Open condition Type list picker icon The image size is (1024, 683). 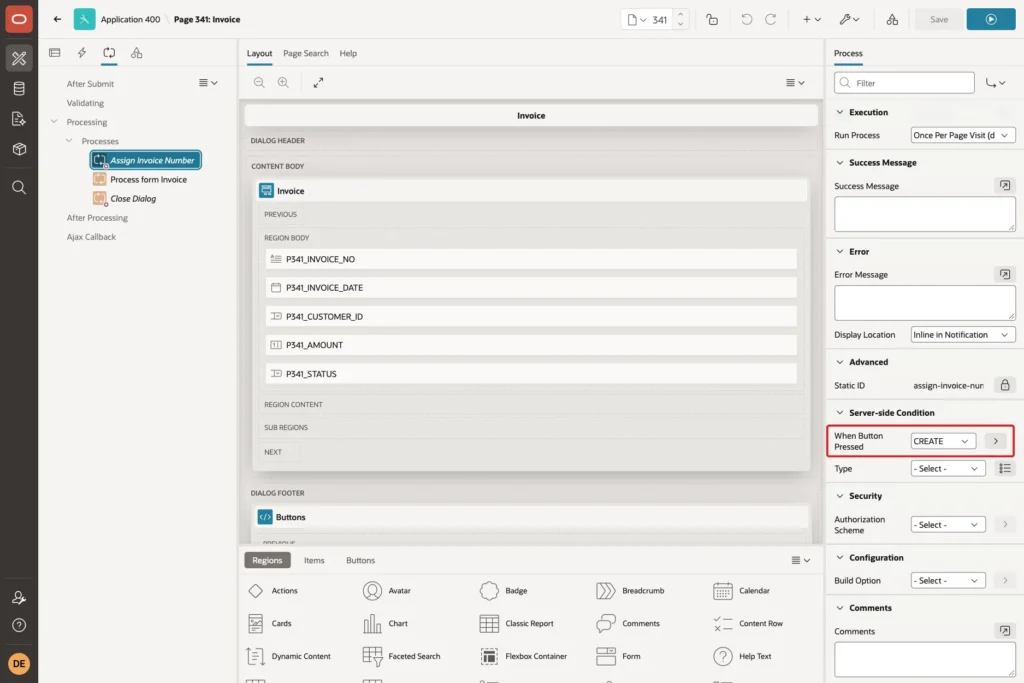[1005, 469]
